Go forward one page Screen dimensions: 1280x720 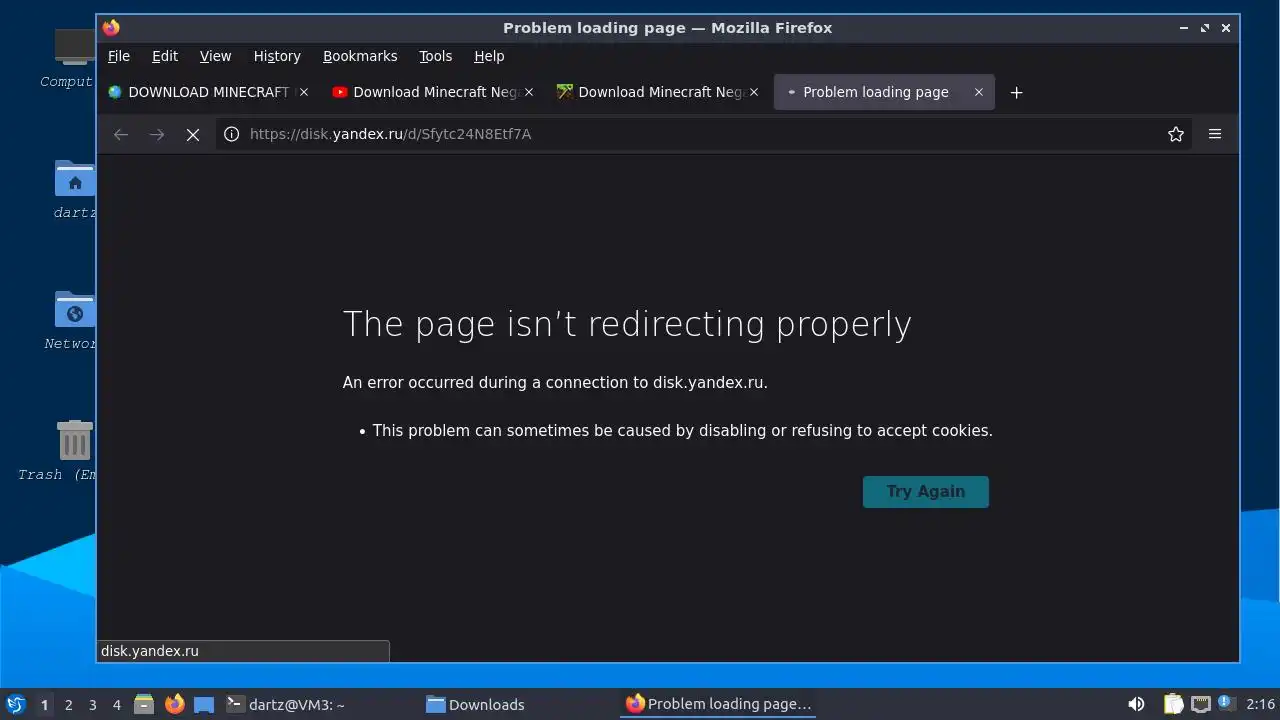point(157,134)
